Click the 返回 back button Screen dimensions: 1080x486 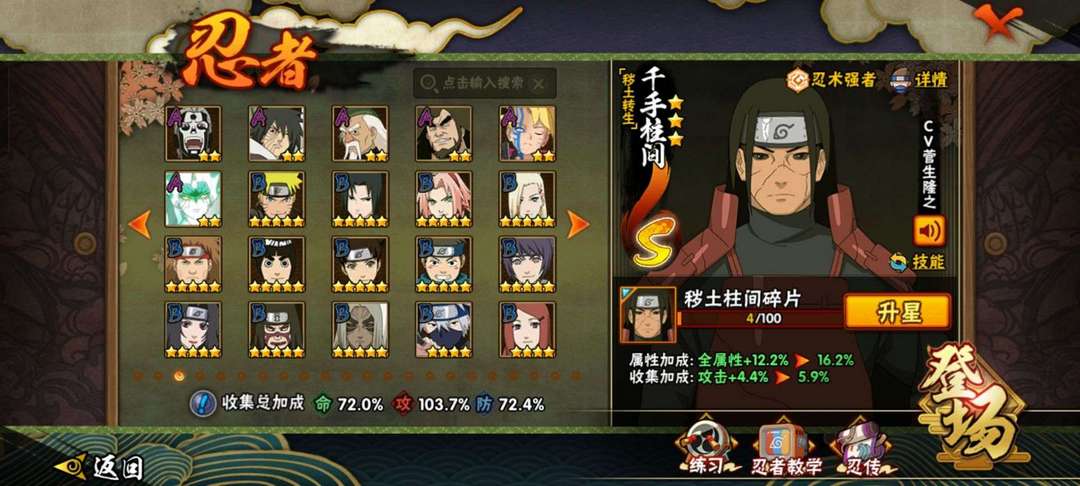(x=98, y=468)
